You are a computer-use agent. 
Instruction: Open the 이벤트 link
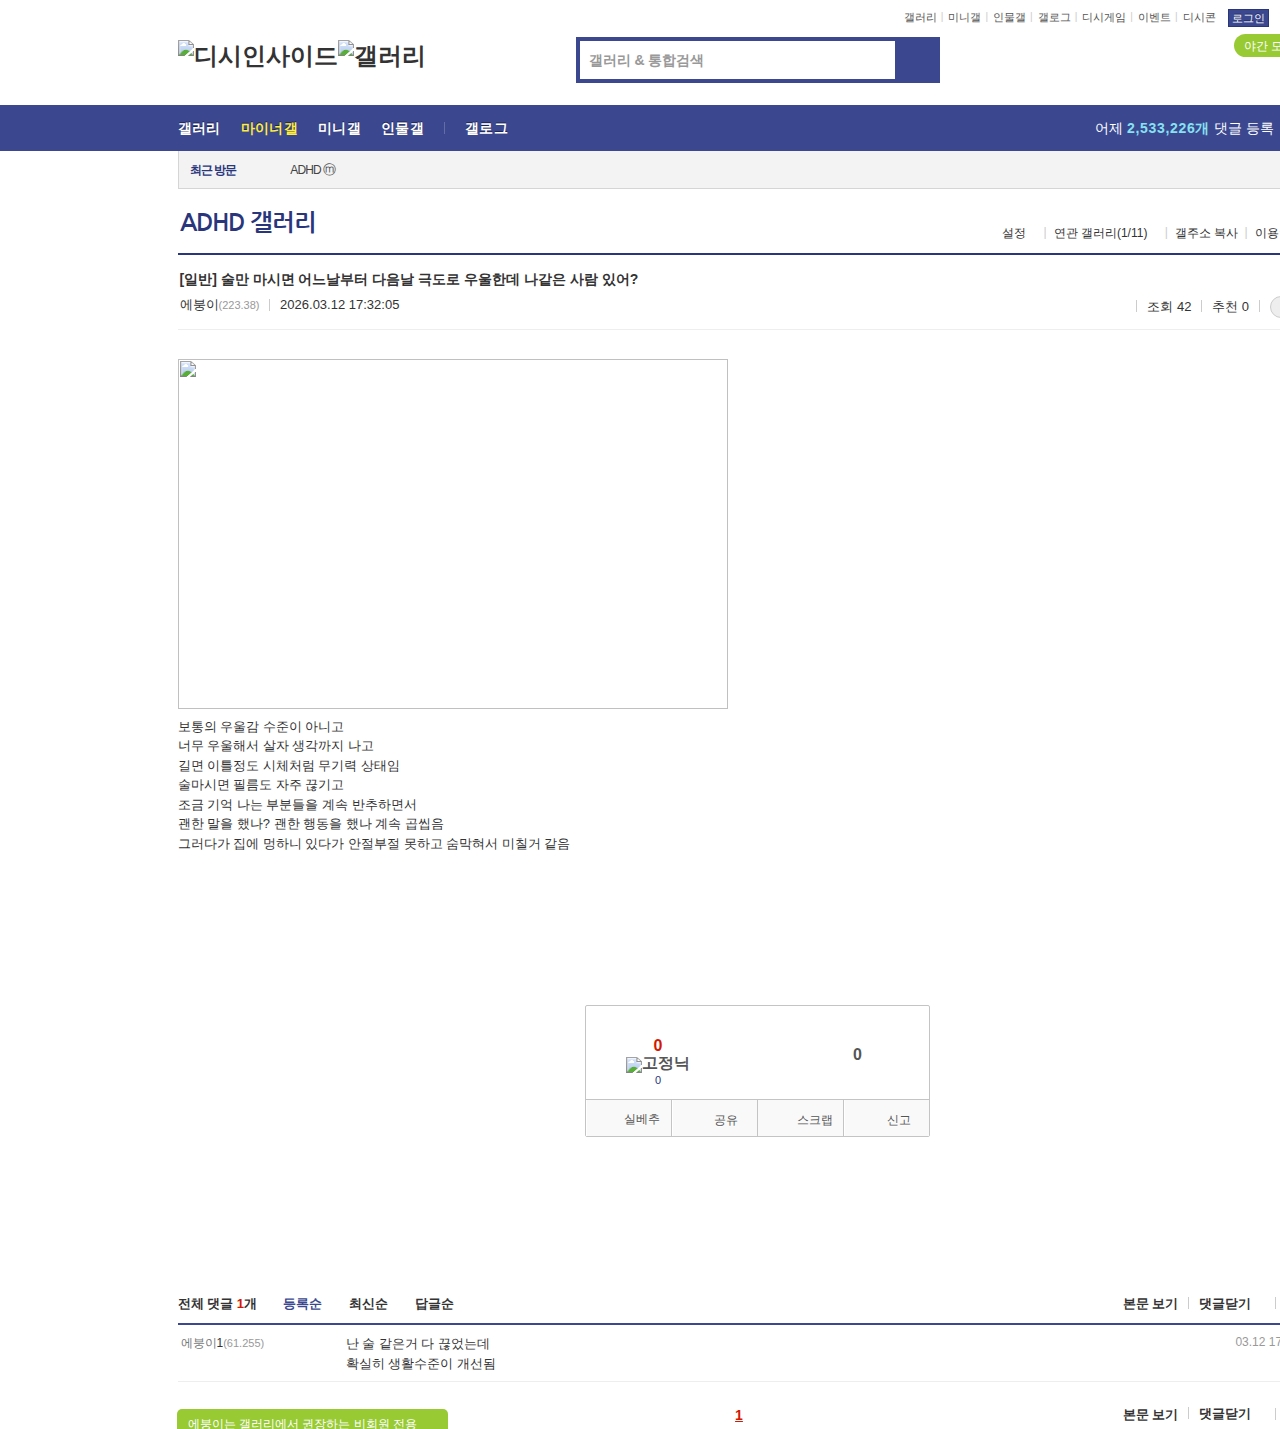pos(1154,18)
